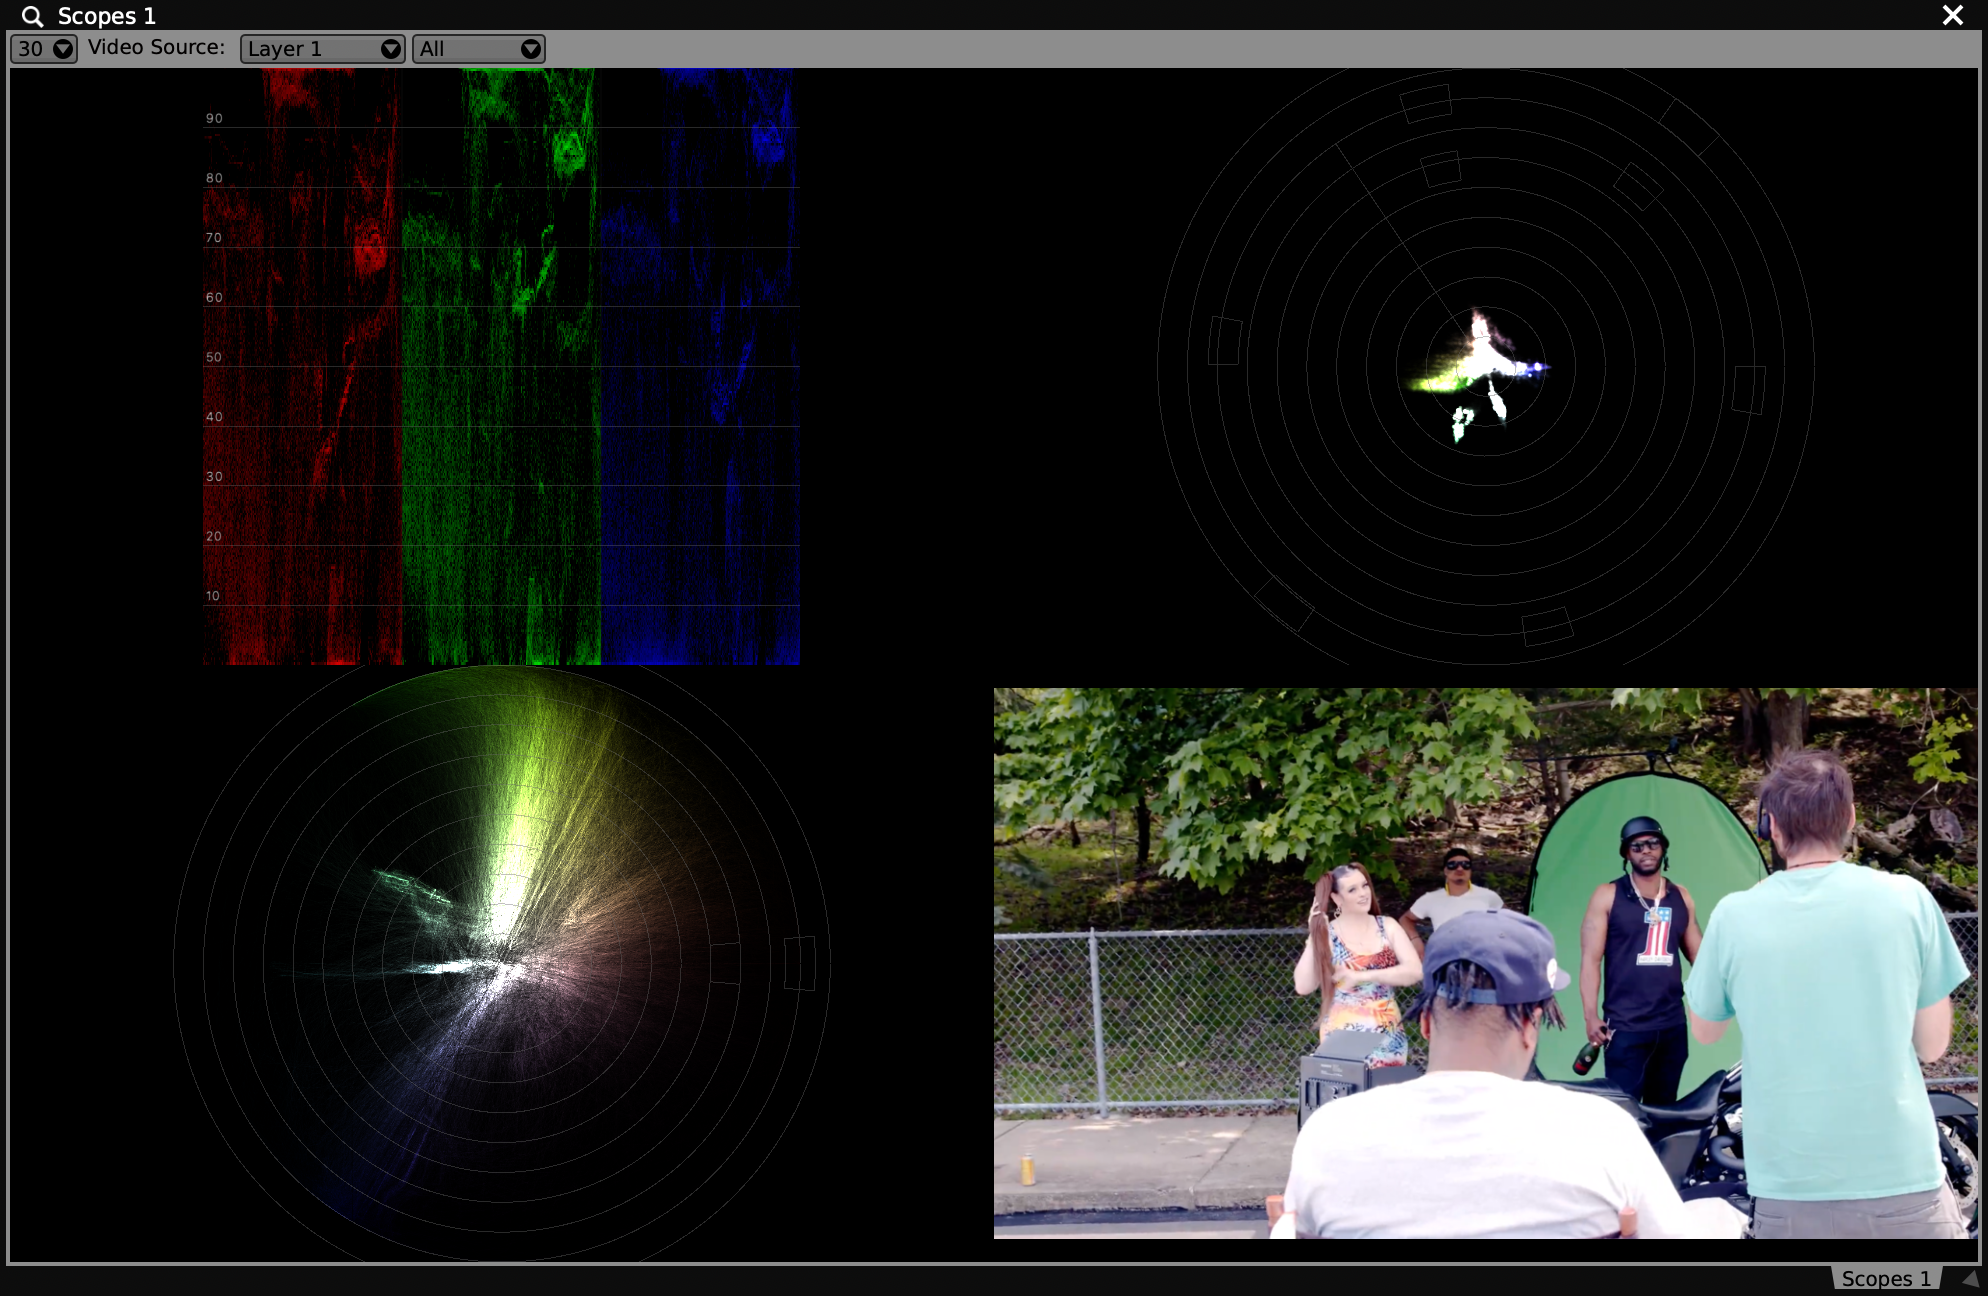The width and height of the screenshot is (1988, 1296).
Task: Click the arrow icon on the All dropdown
Action: (530, 49)
